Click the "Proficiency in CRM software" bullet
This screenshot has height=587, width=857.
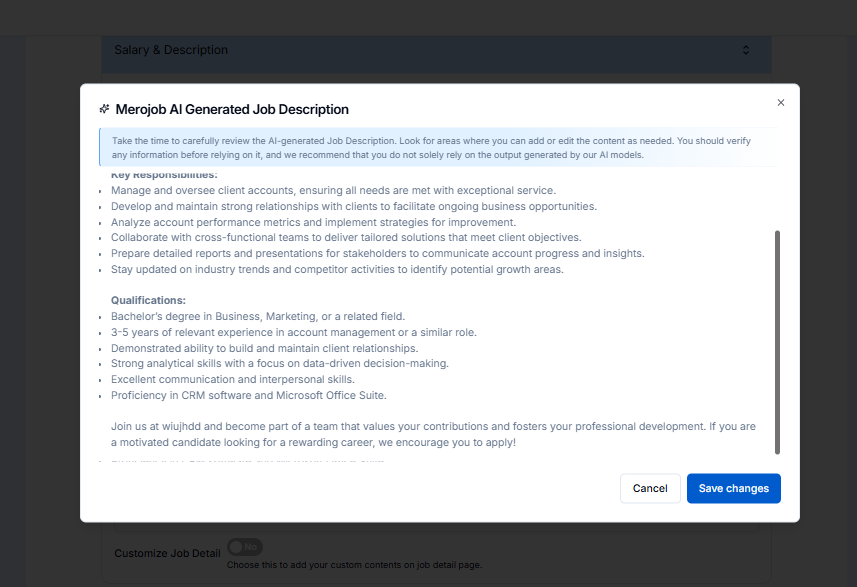pyautogui.click(x=249, y=396)
